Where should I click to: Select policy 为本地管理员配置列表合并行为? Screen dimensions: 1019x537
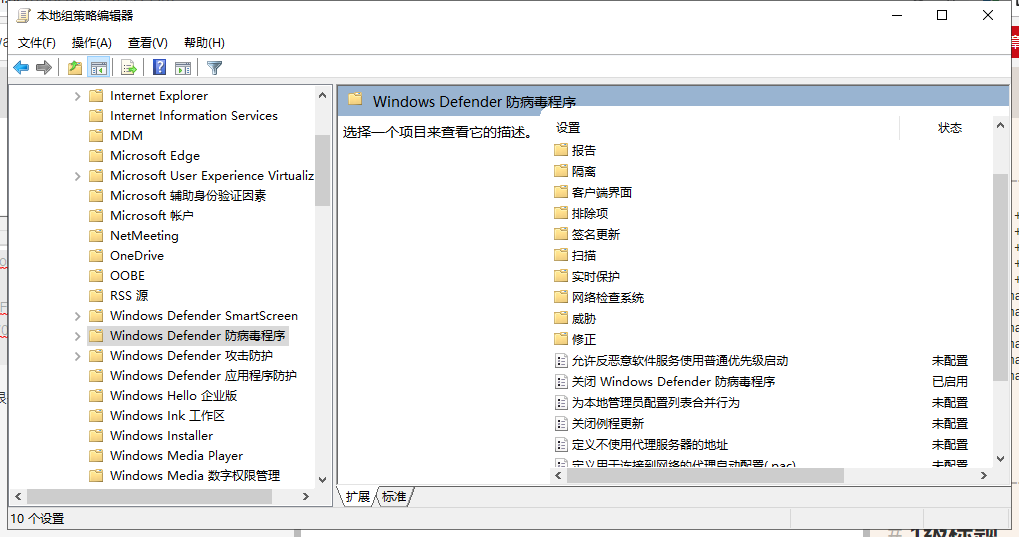pyautogui.click(x=655, y=403)
